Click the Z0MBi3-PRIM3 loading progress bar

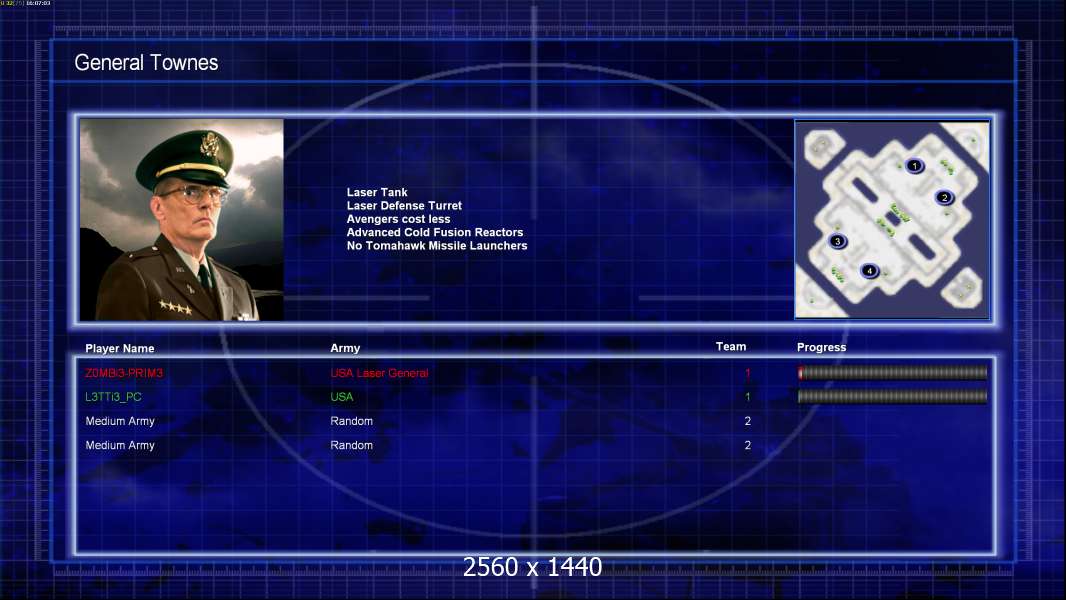point(893,372)
